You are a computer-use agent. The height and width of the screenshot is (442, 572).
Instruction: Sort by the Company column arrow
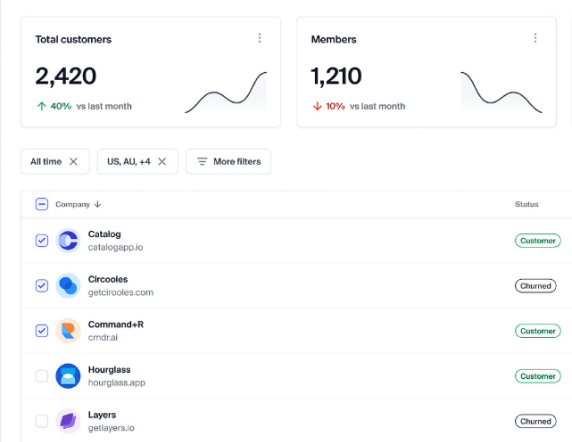click(97, 204)
